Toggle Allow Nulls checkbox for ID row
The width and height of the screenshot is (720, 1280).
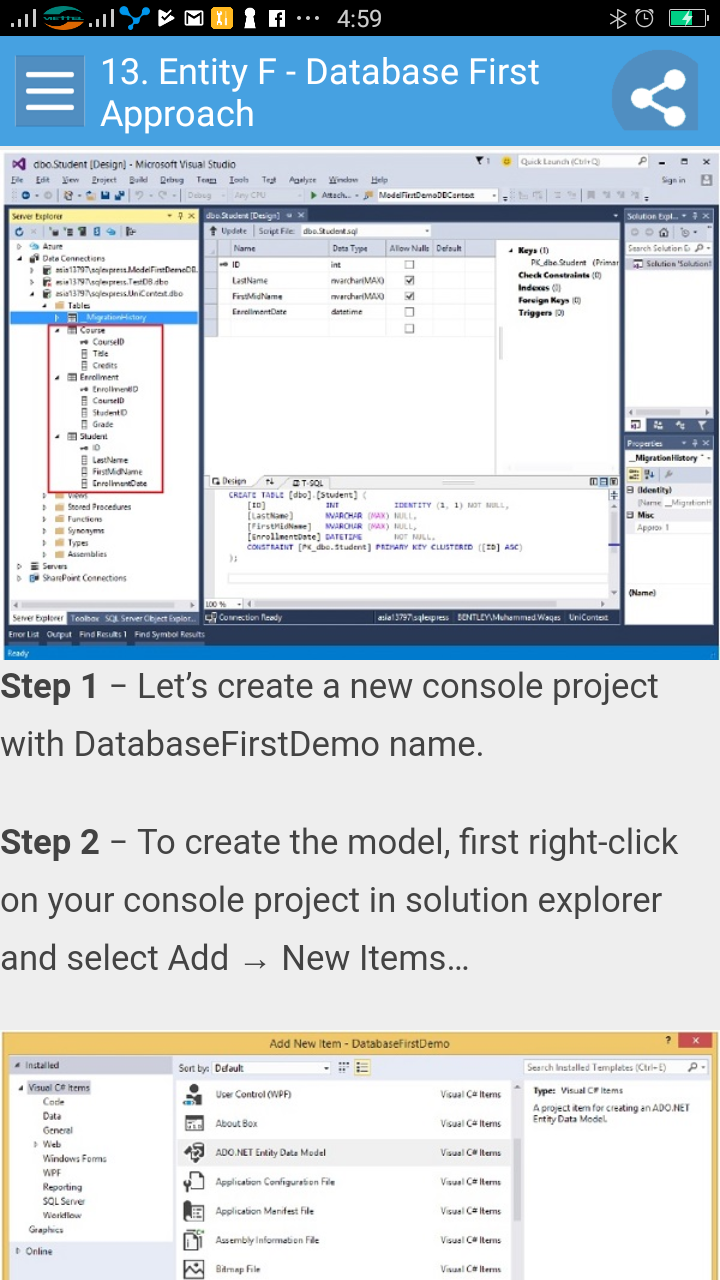click(x=409, y=265)
